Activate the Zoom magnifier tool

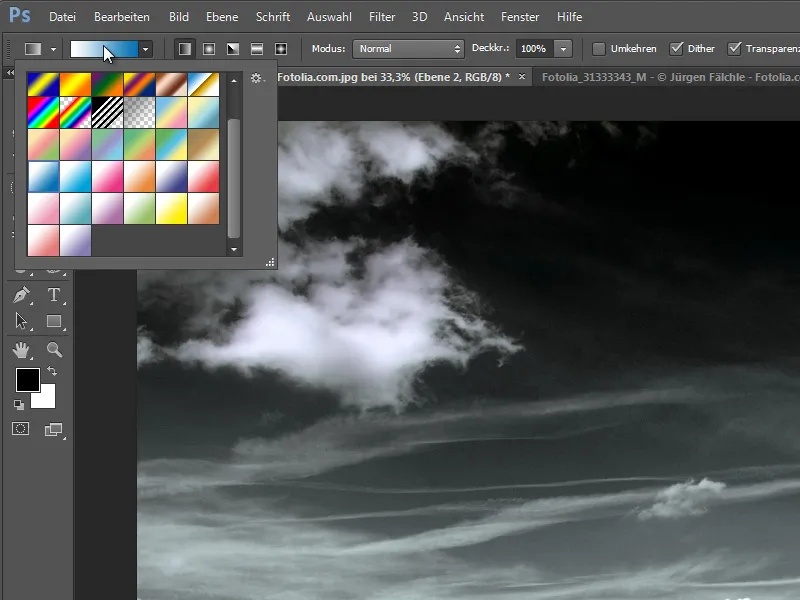54,350
